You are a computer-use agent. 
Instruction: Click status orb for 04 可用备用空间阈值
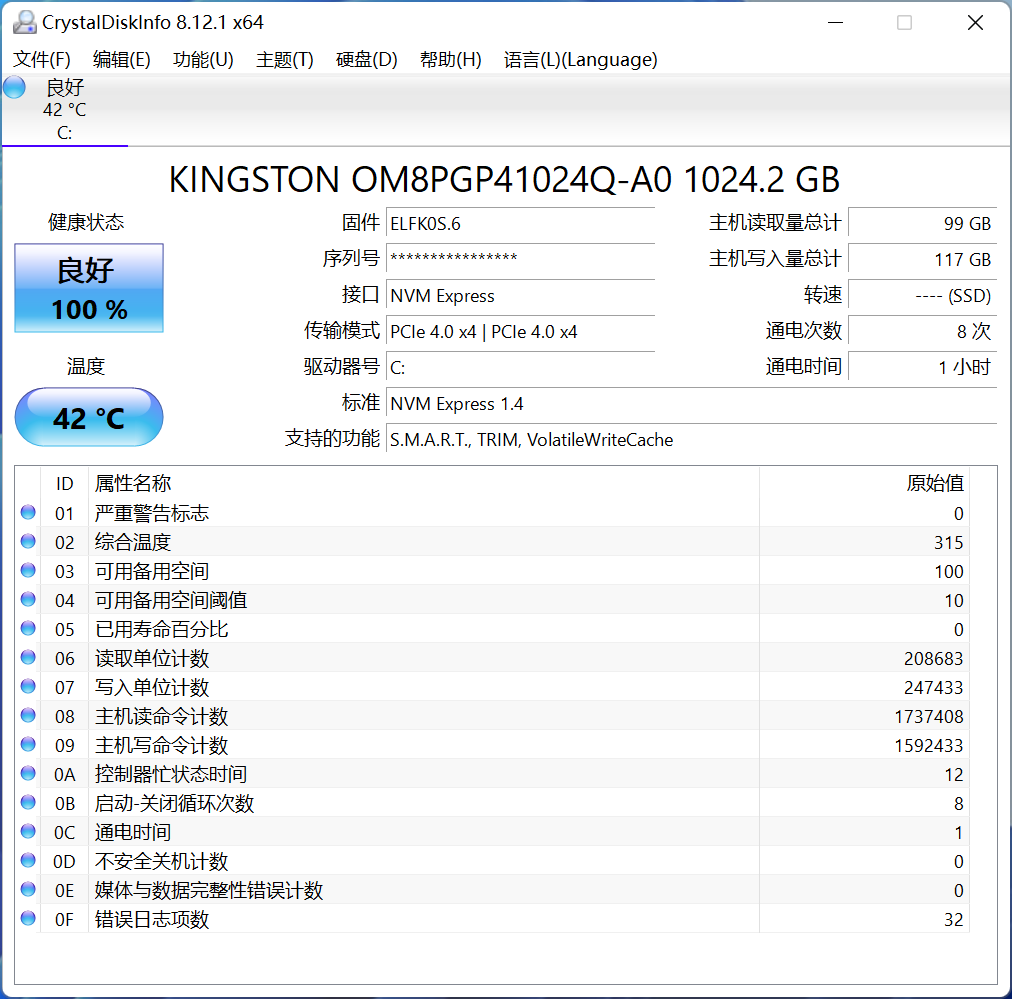pyautogui.click(x=28, y=600)
